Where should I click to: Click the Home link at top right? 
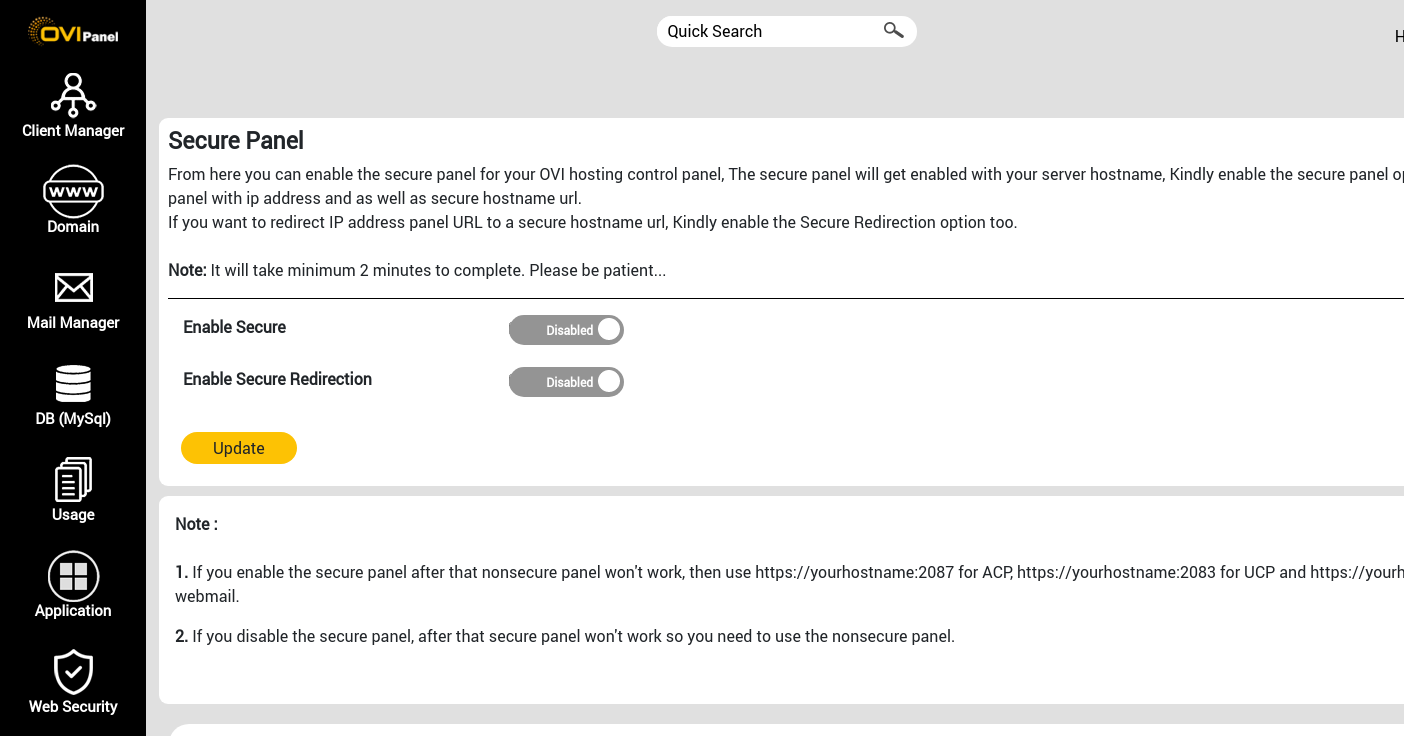tap(1399, 36)
